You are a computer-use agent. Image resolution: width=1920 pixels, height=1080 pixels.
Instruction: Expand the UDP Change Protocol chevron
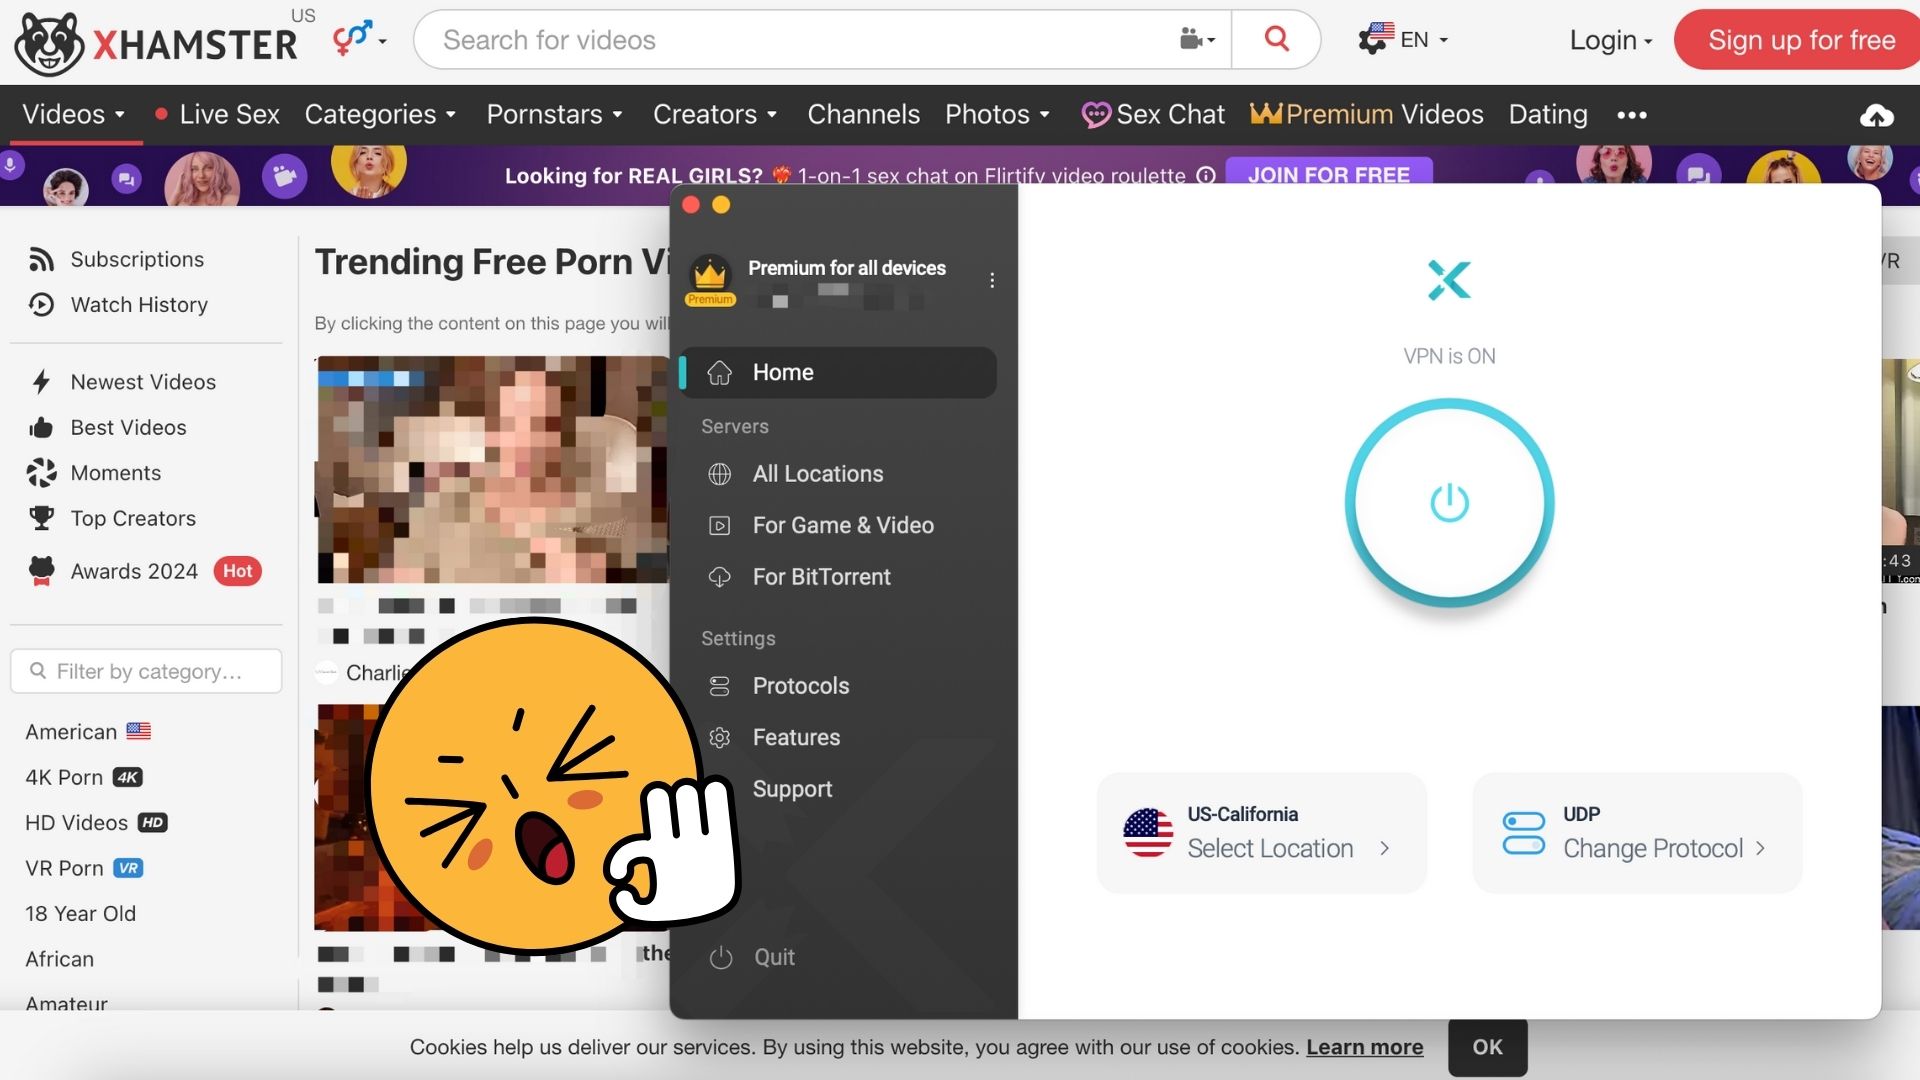[1760, 848]
